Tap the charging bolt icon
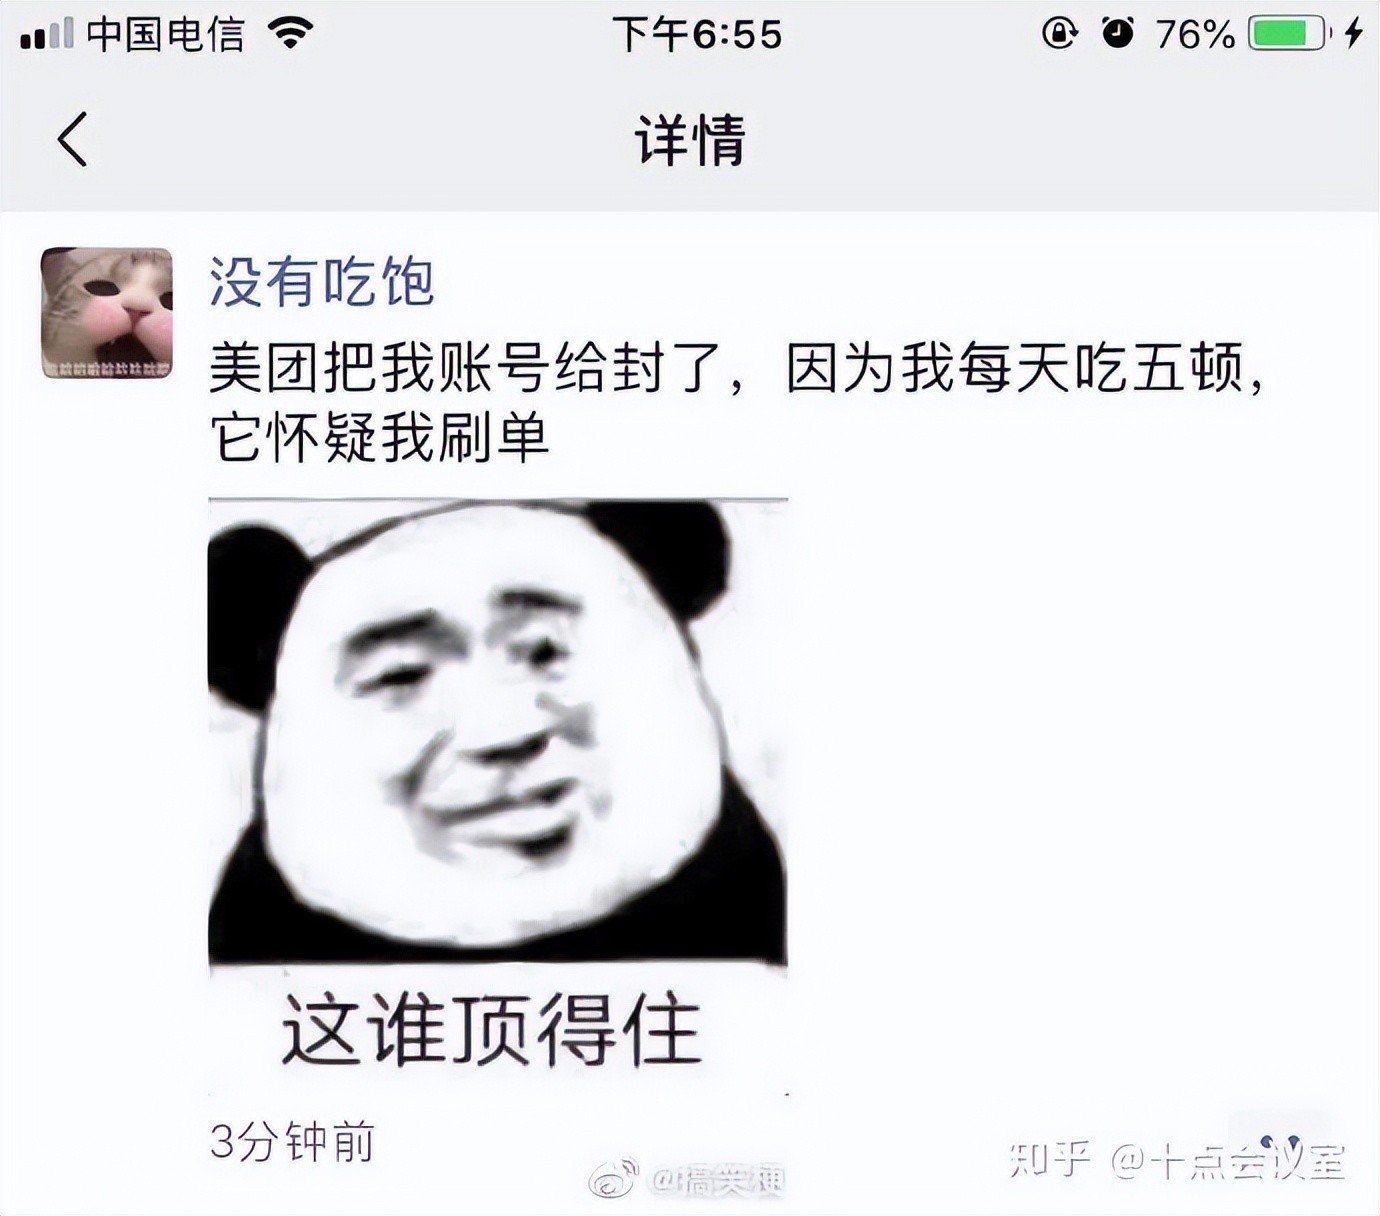Screen dimensions: 1380x1216 pos(1354,34)
